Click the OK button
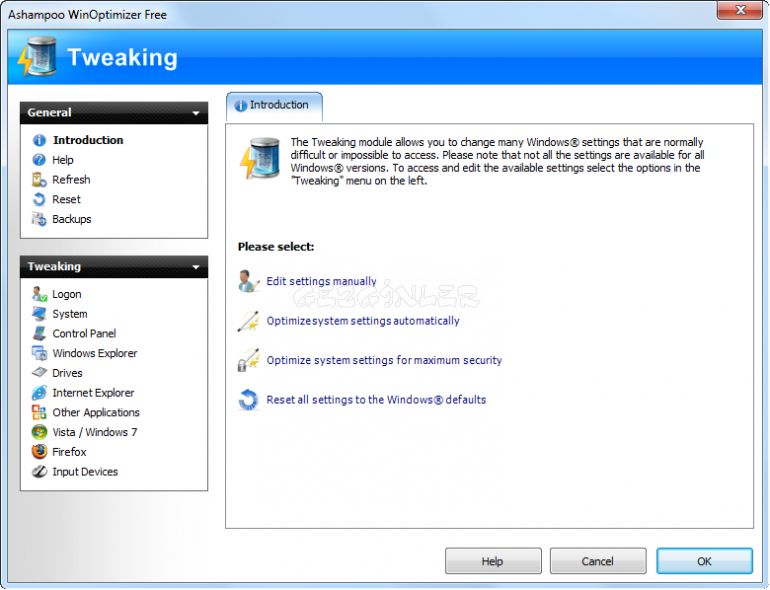This screenshot has height=590, width=770. (704, 561)
